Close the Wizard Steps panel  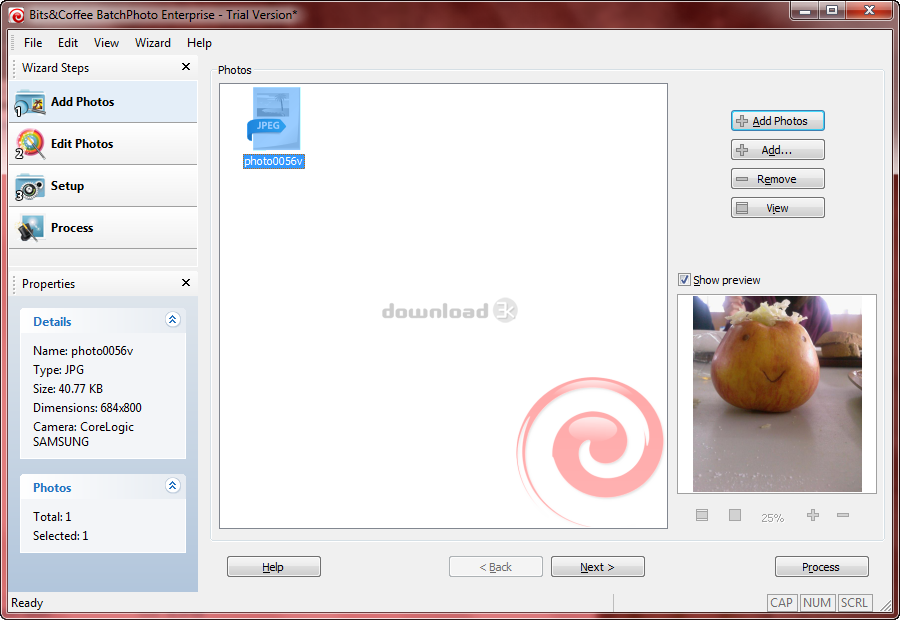point(186,67)
